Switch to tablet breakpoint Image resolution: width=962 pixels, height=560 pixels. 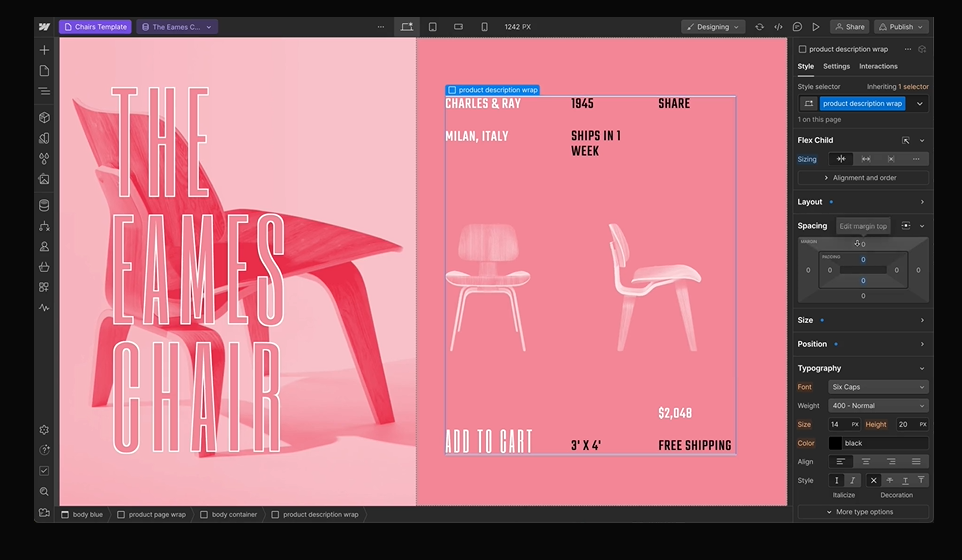click(x=433, y=27)
